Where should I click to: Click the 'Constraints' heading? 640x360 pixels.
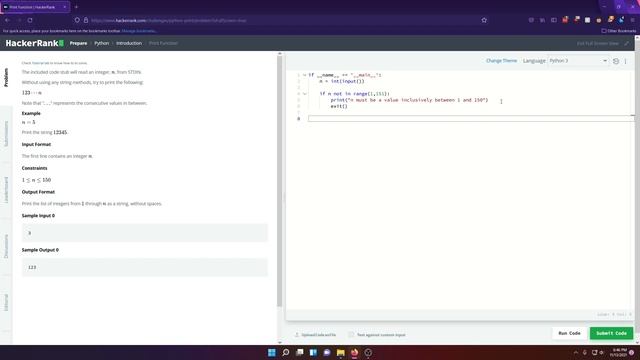pyautogui.click(x=35, y=168)
